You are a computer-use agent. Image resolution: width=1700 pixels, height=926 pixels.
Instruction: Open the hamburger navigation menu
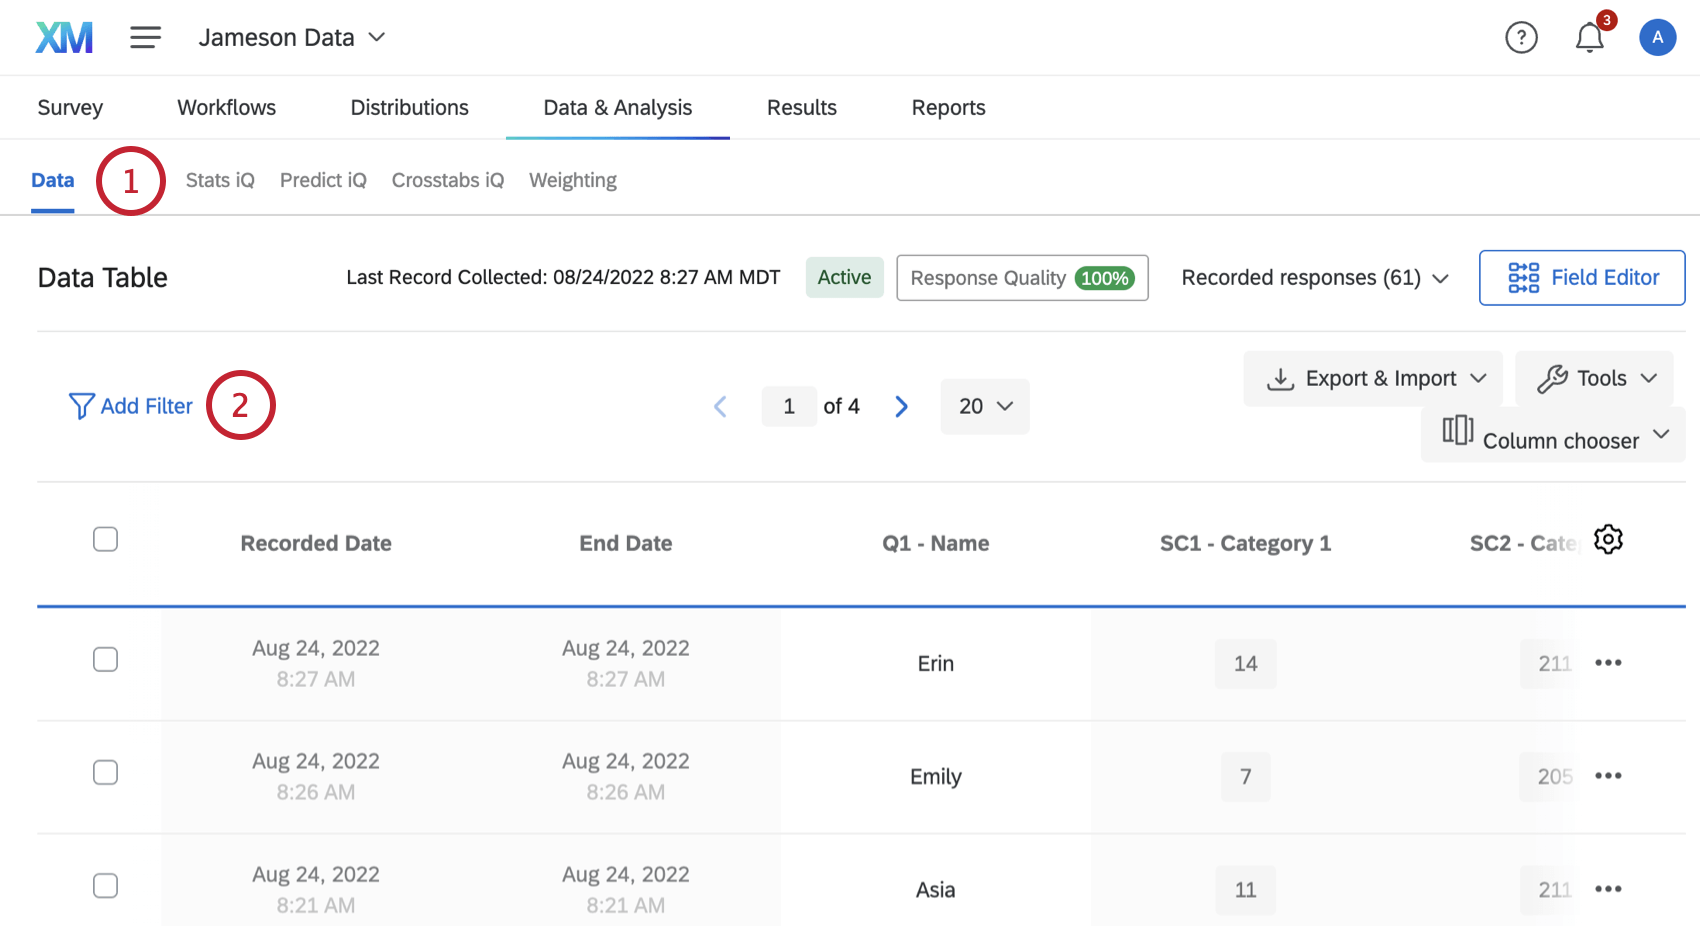(145, 38)
